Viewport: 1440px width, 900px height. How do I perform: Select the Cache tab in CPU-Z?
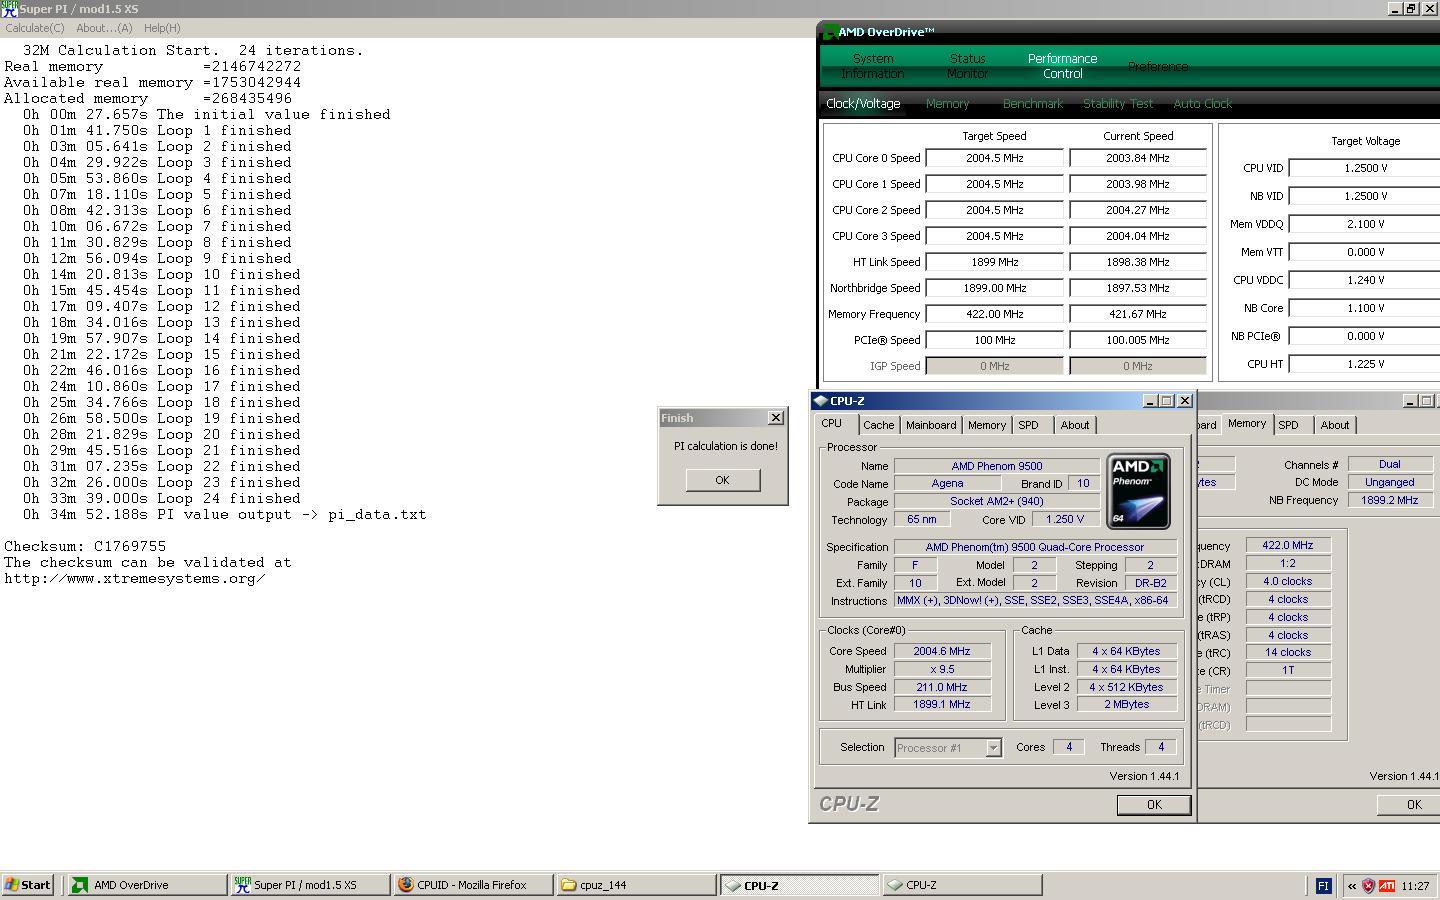click(x=879, y=425)
